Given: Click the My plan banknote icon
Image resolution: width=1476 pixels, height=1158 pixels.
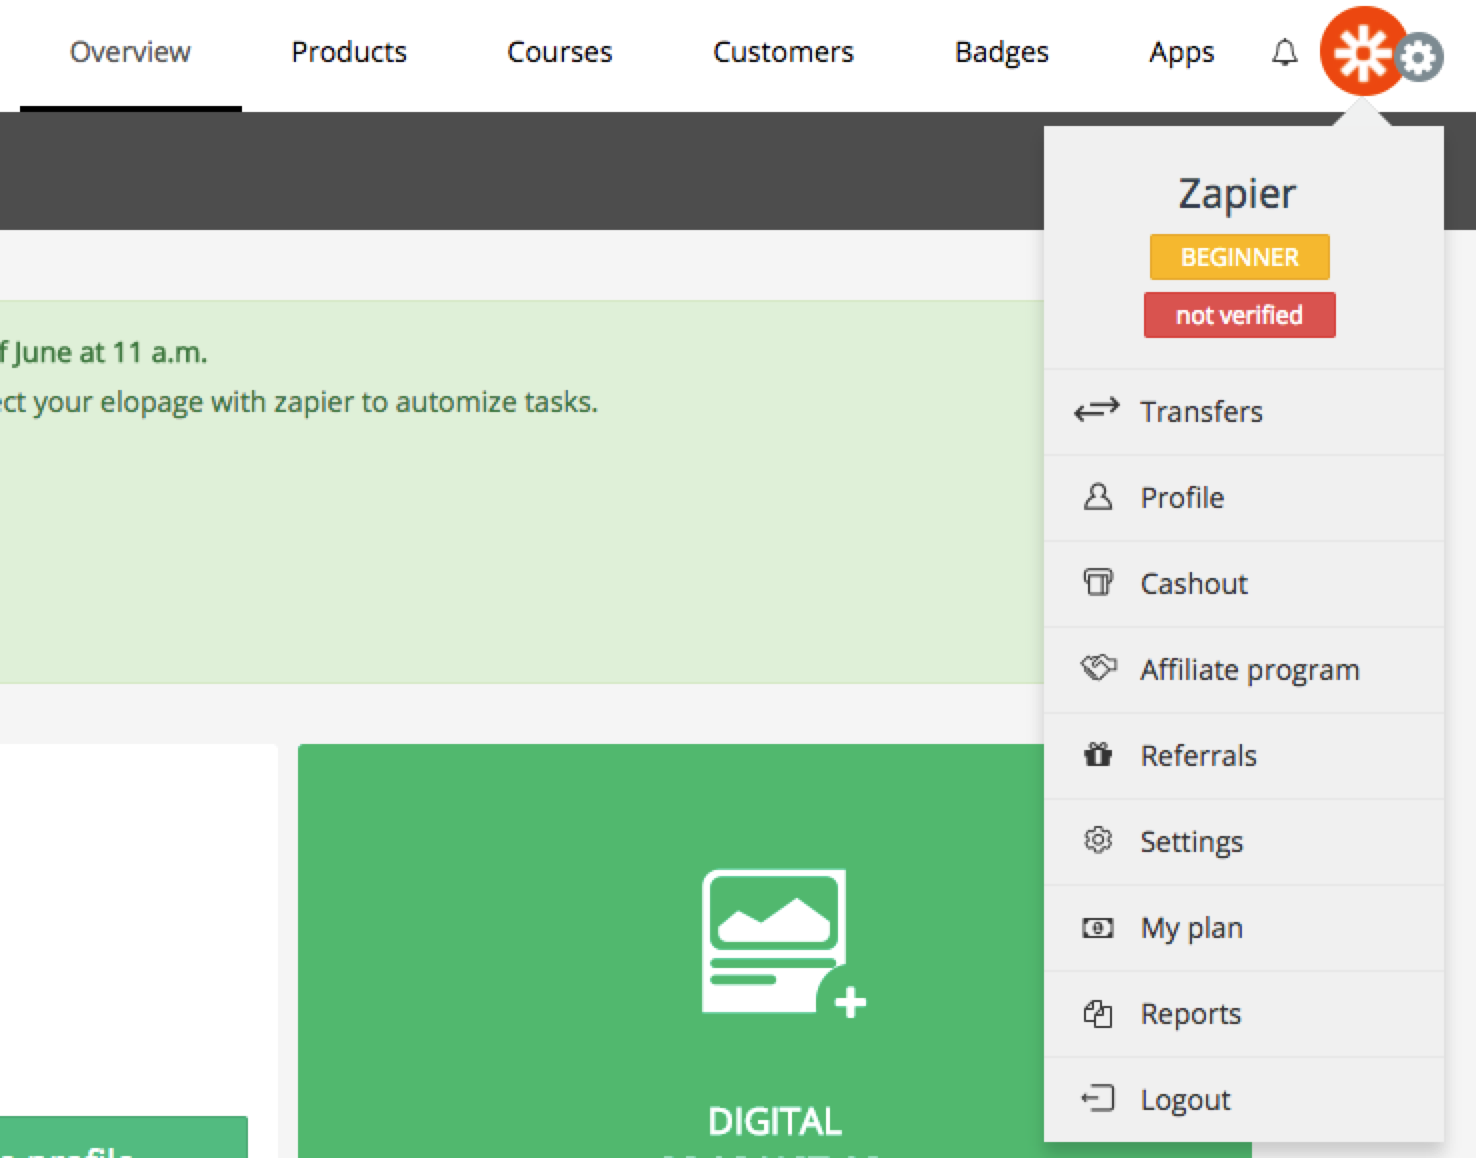Looking at the screenshot, I should click(x=1098, y=928).
